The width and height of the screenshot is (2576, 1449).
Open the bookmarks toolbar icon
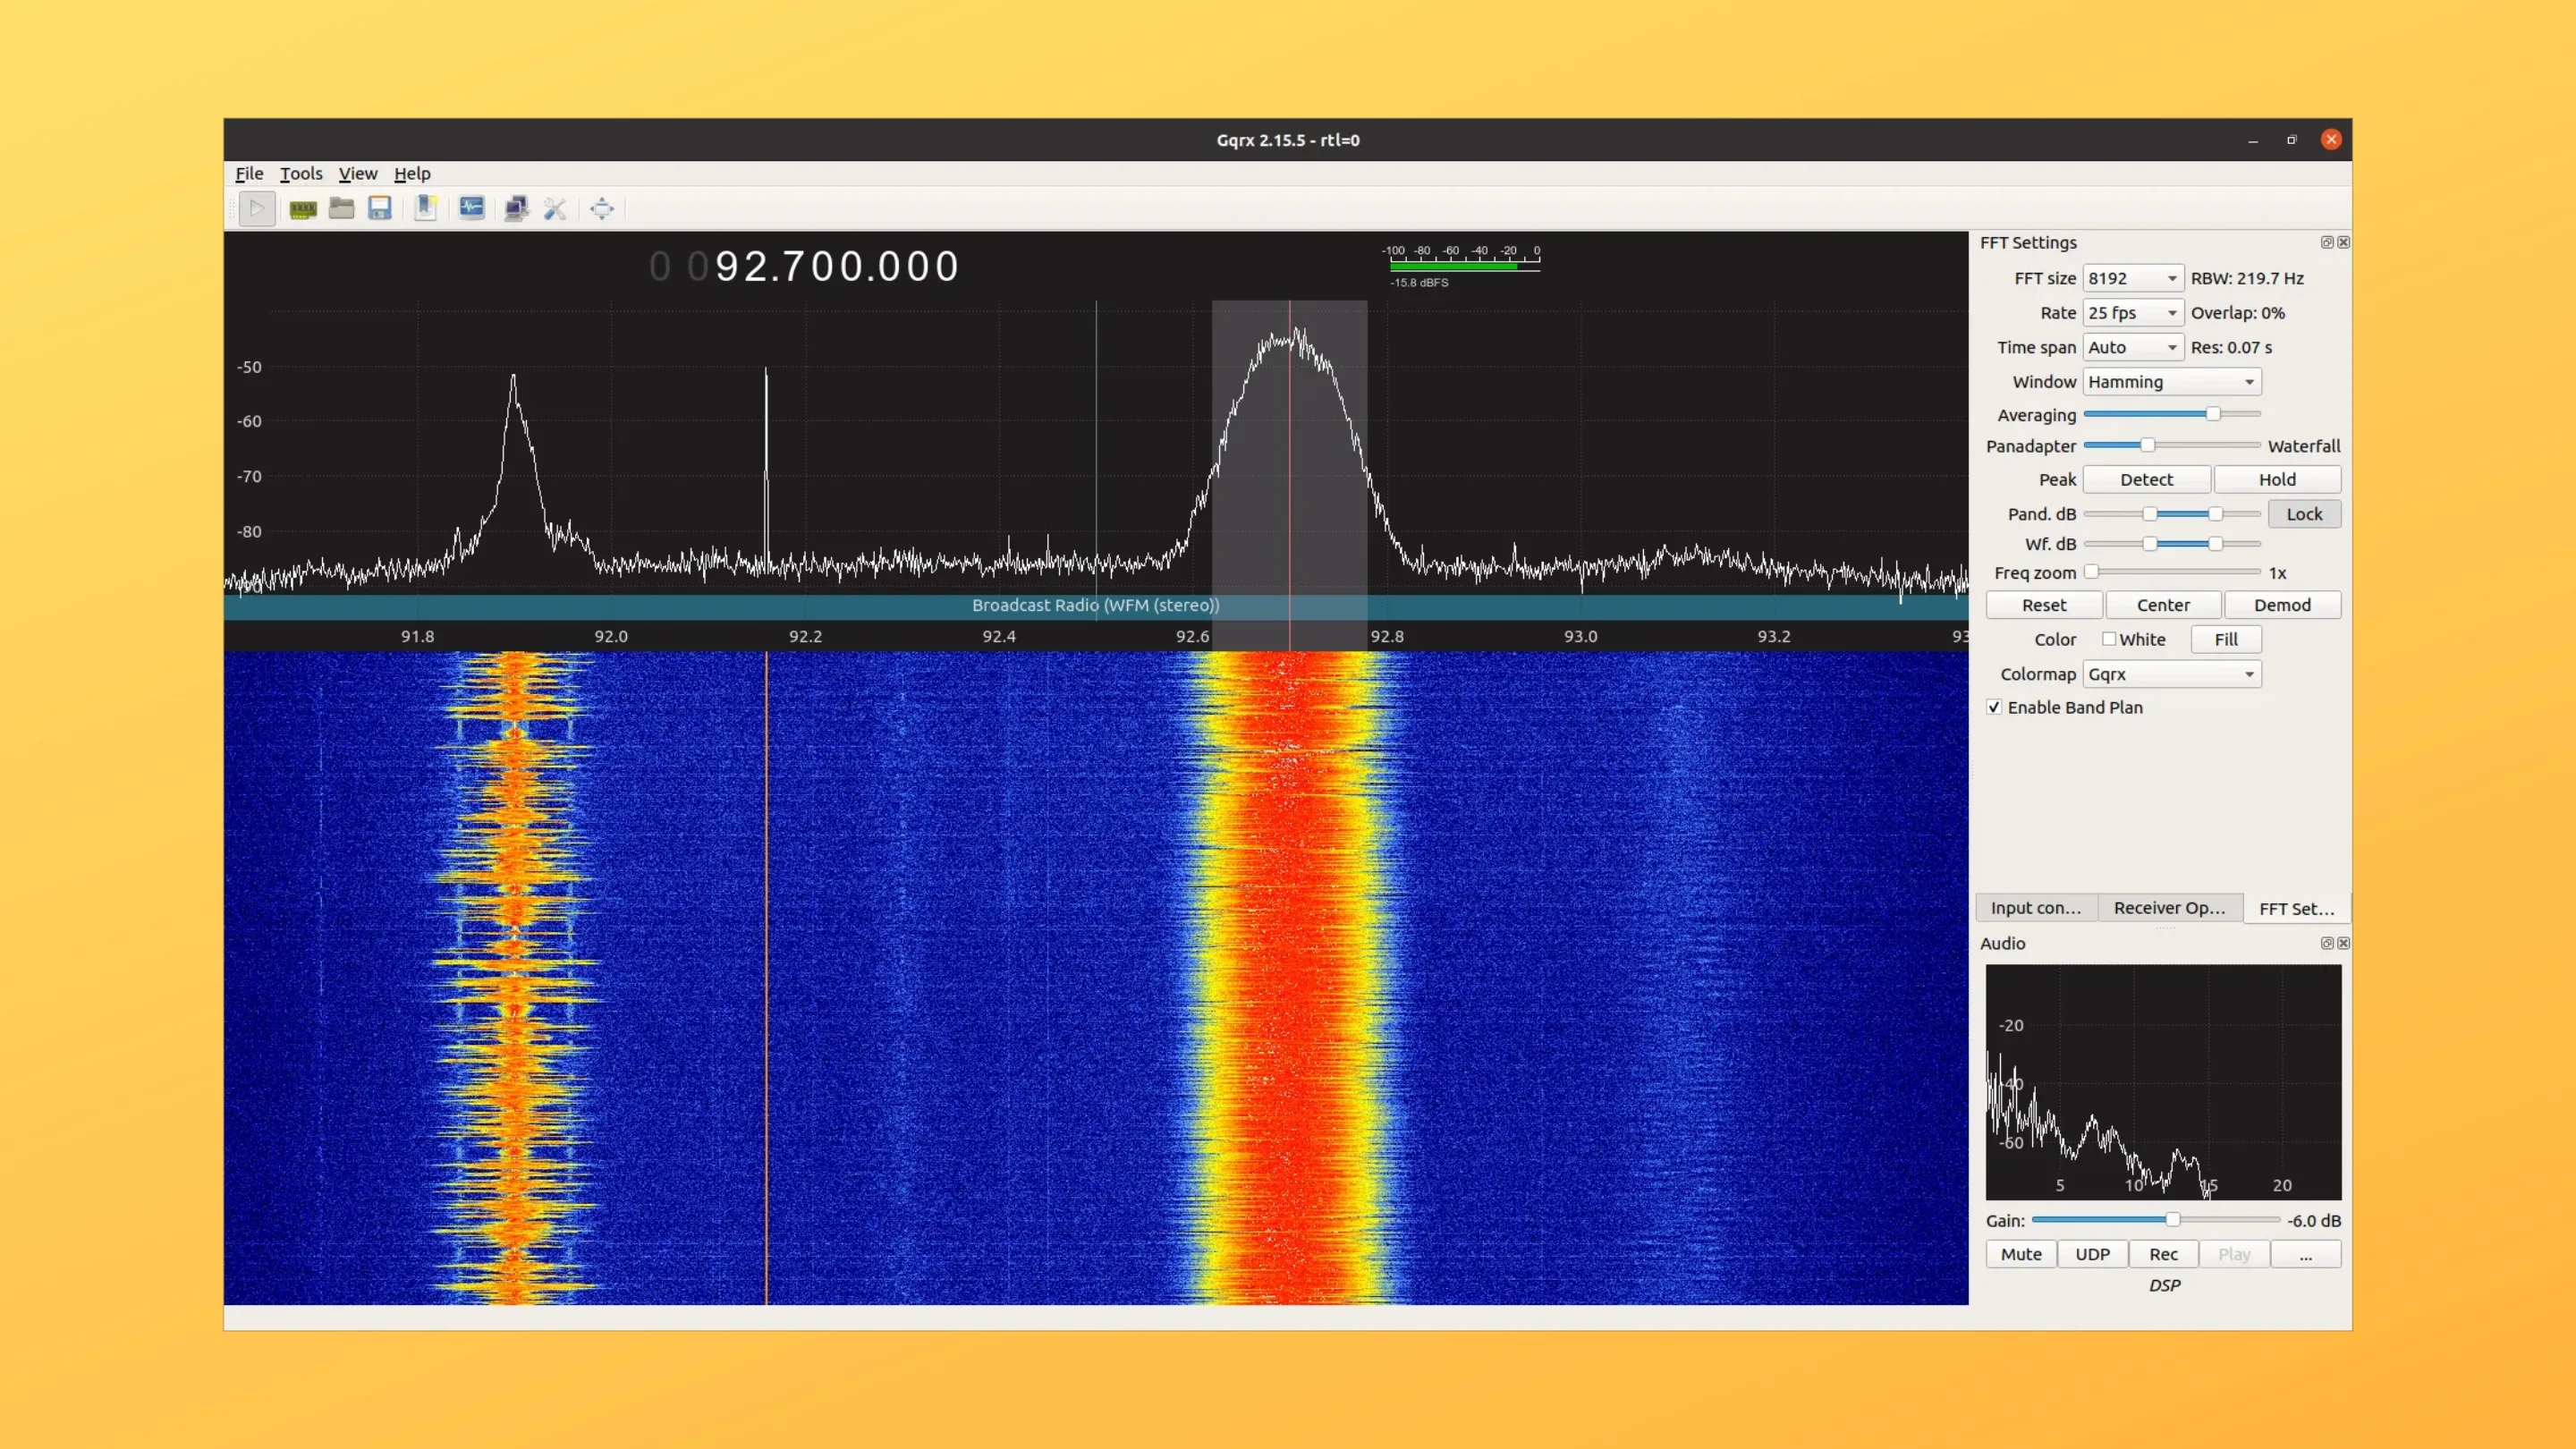tap(425, 208)
